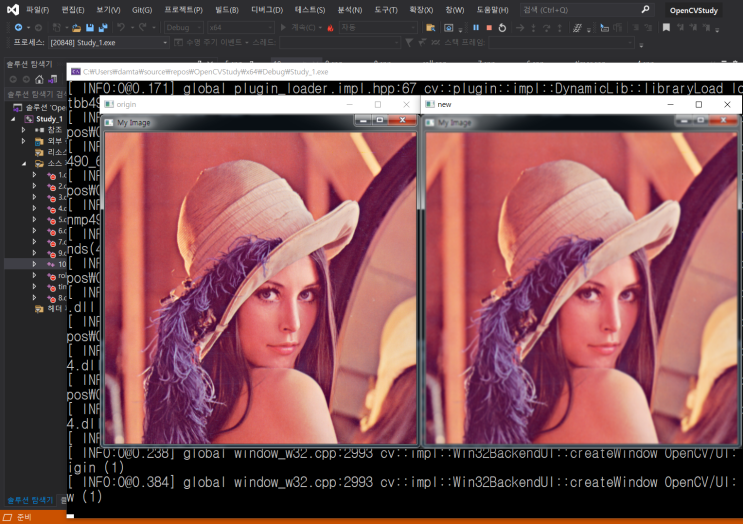Switch to 솔루션 탐색기 bottom tab
Screen dimensions: 743x524
coord(30,500)
